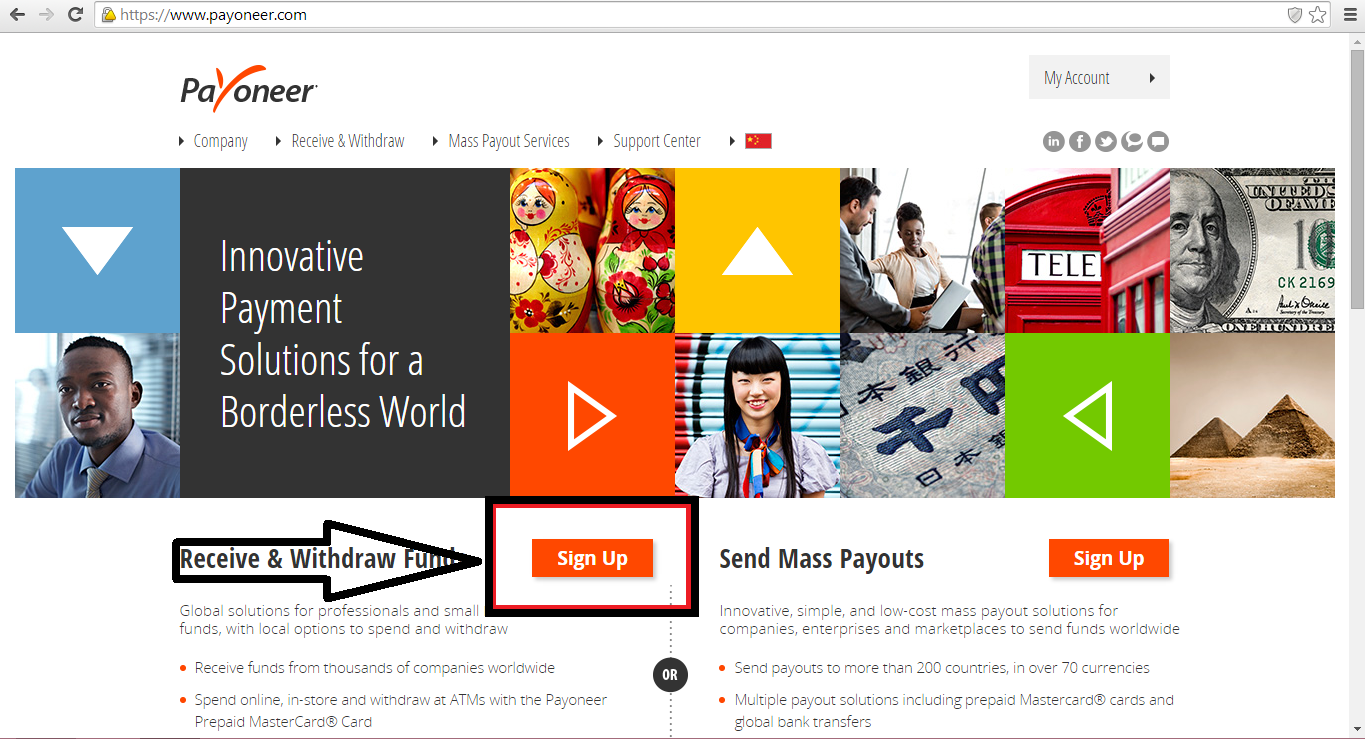The image size is (1365, 739).
Task: Click the padlock icon in the address bar
Action: (x=109, y=15)
